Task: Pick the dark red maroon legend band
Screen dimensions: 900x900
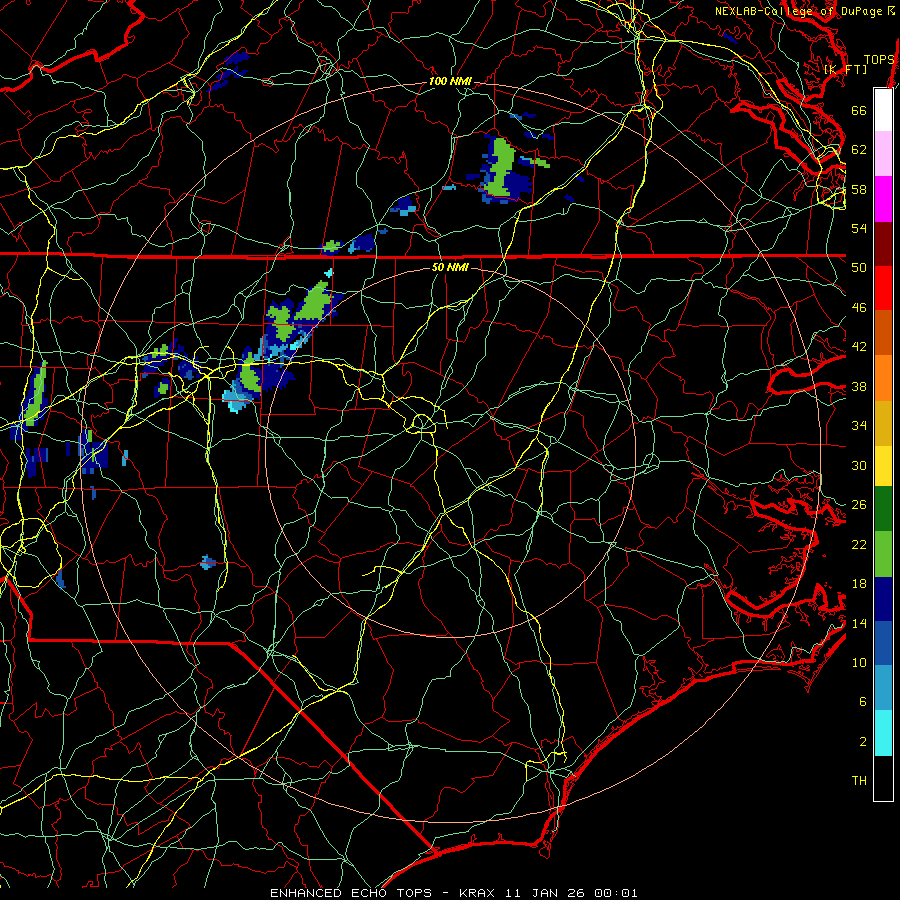Action: [x=883, y=244]
